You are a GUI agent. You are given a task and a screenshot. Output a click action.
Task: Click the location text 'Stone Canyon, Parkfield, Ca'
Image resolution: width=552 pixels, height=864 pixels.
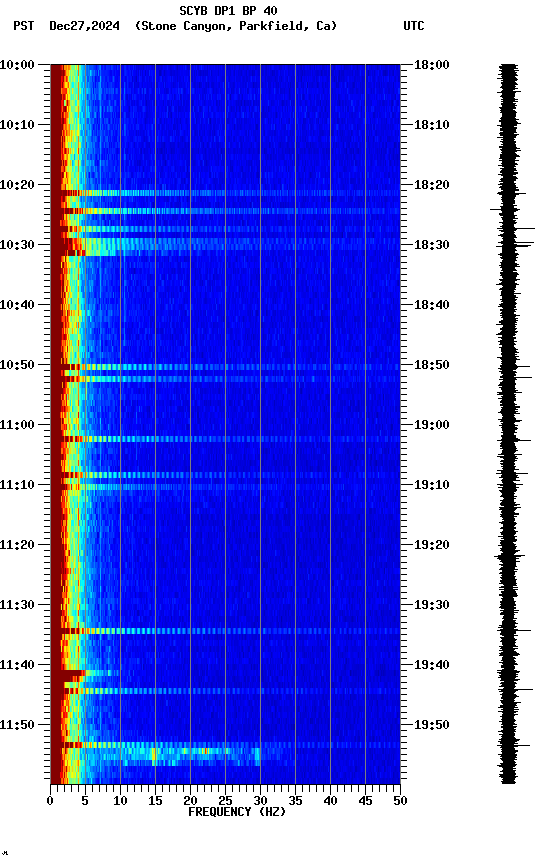click(236, 26)
